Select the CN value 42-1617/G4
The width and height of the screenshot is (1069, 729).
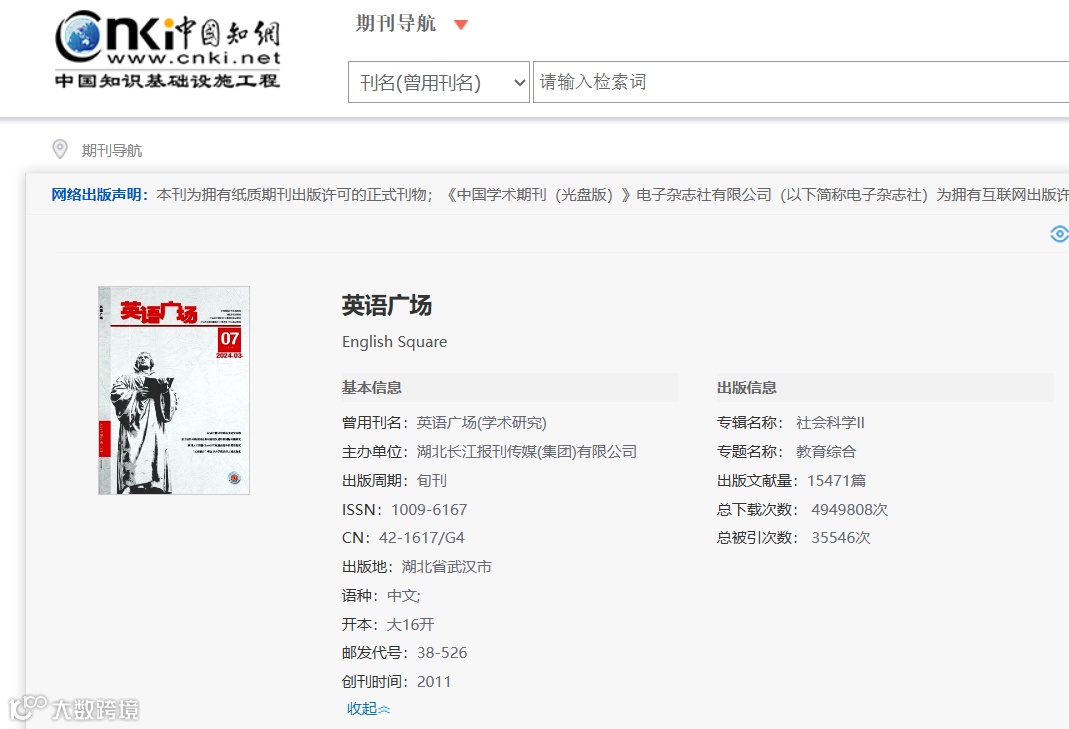[x=421, y=538]
